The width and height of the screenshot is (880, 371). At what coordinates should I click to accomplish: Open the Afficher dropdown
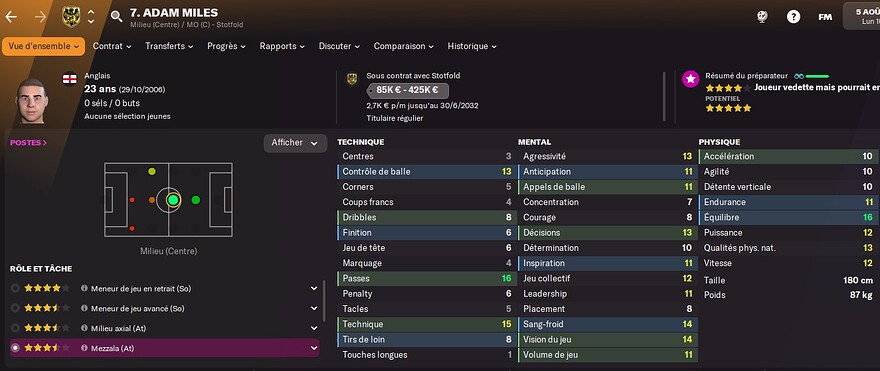point(295,143)
